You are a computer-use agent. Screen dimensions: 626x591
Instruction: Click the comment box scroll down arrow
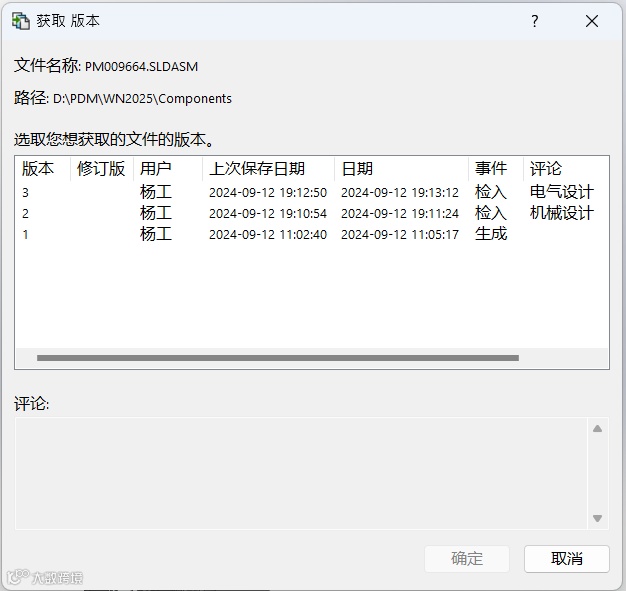click(x=597, y=518)
